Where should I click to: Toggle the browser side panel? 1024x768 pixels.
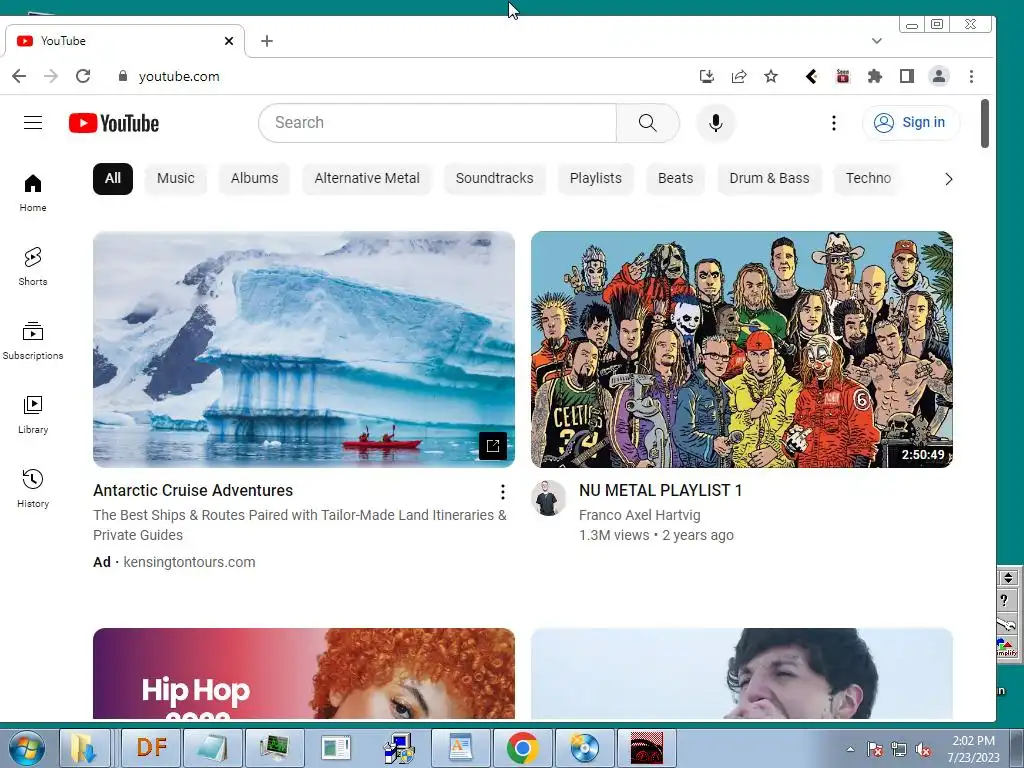click(x=906, y=76)
